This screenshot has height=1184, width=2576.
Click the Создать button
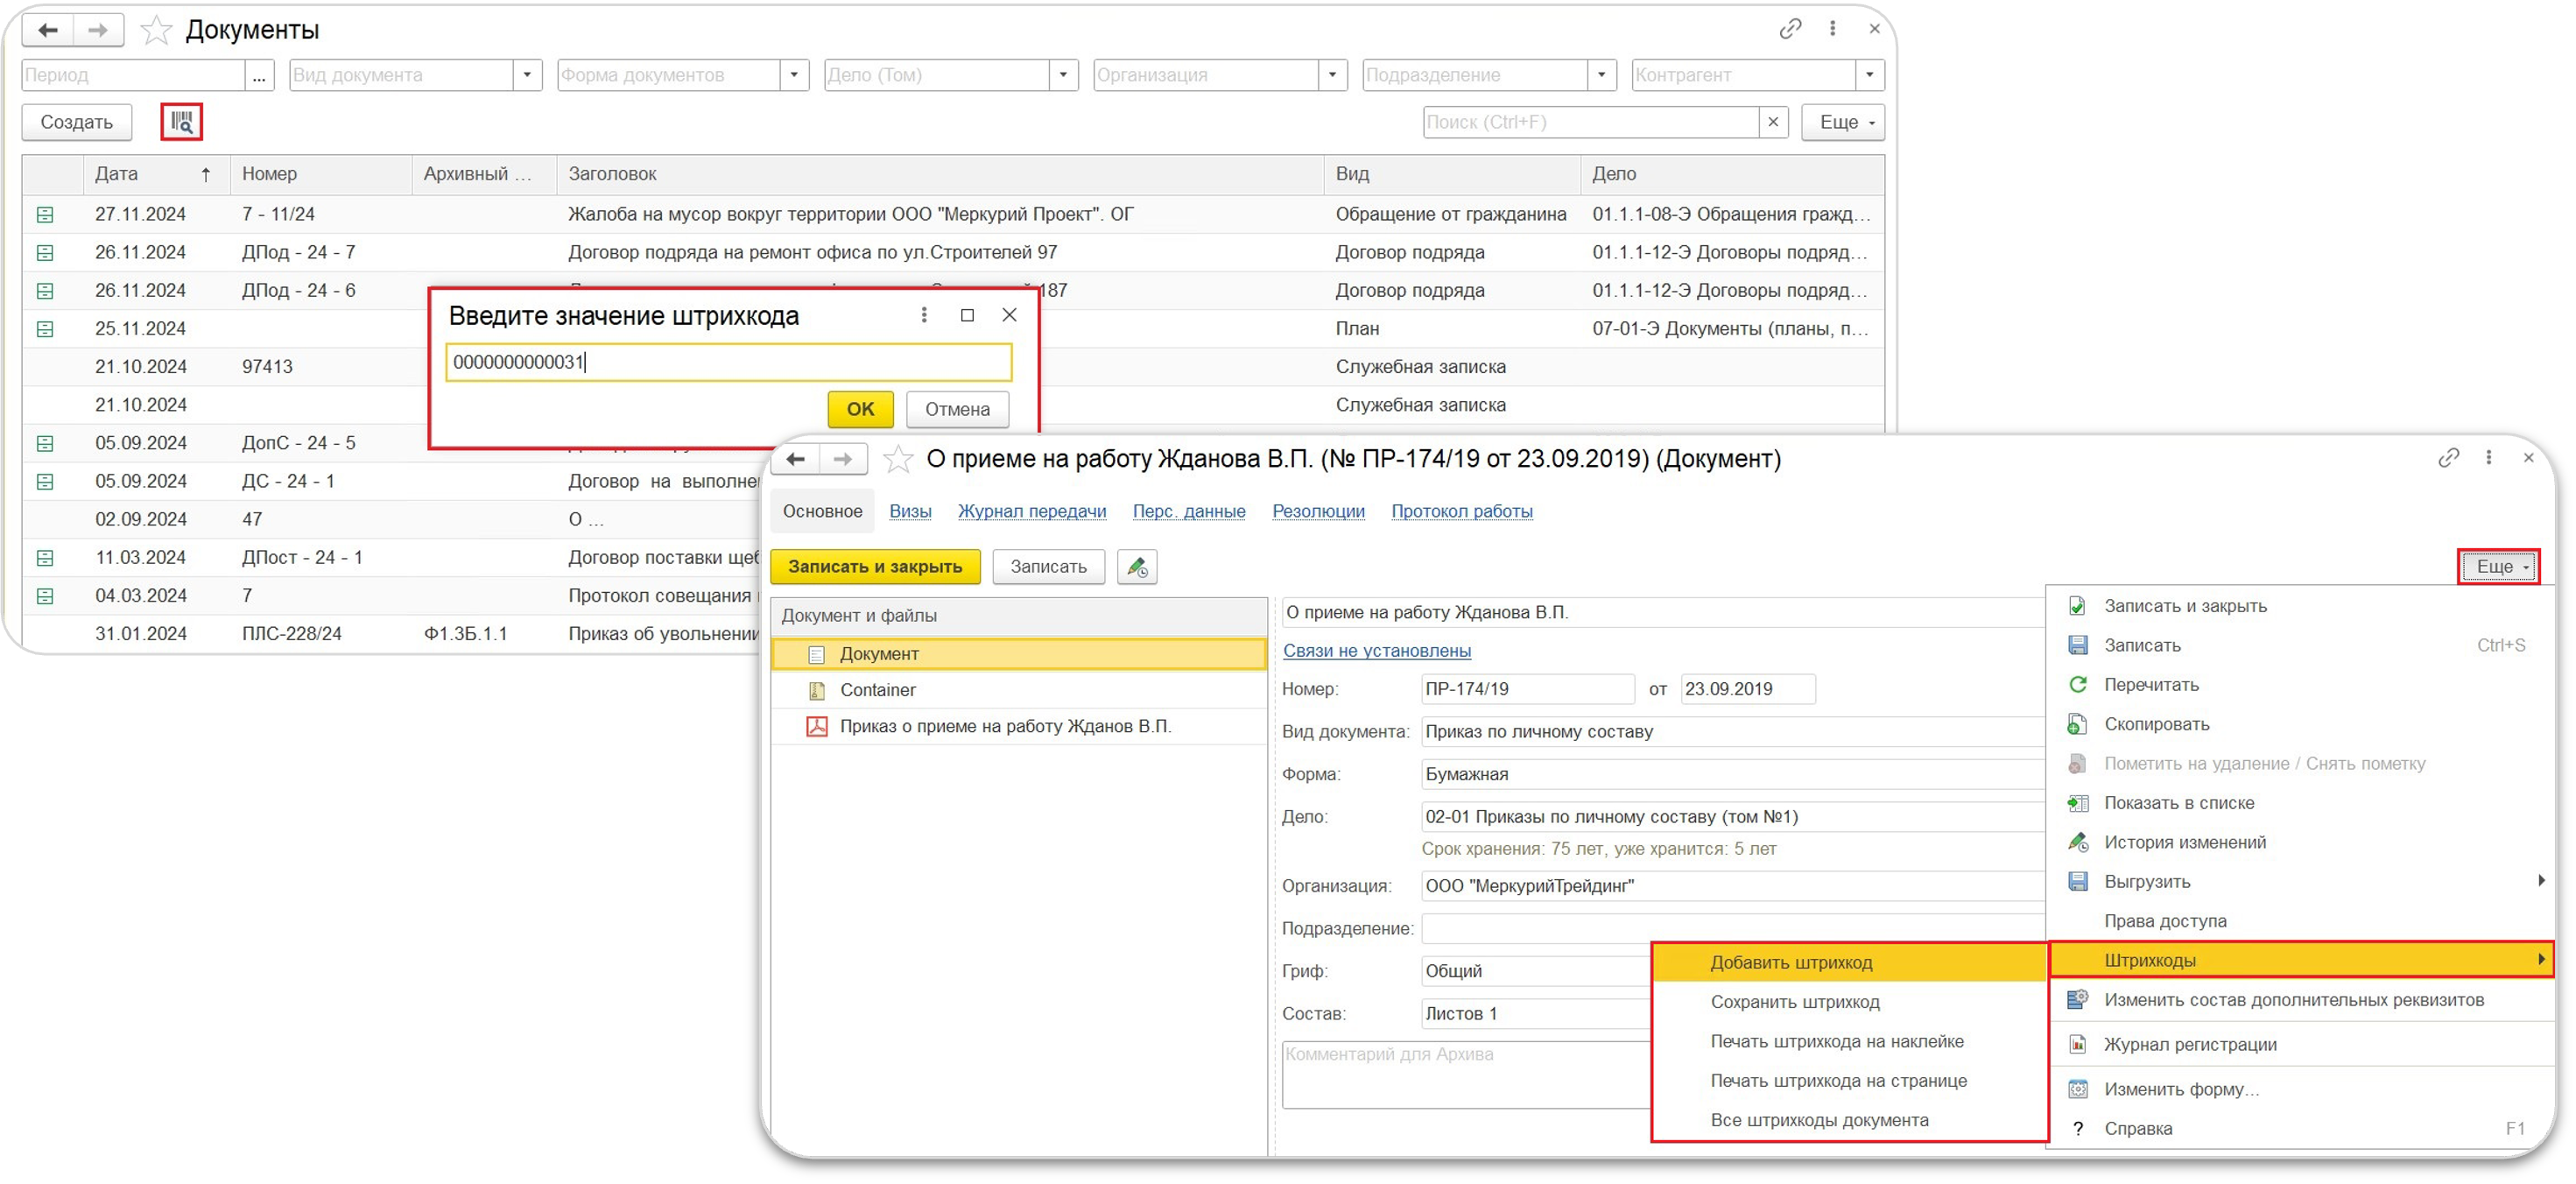tap(77, 122)
